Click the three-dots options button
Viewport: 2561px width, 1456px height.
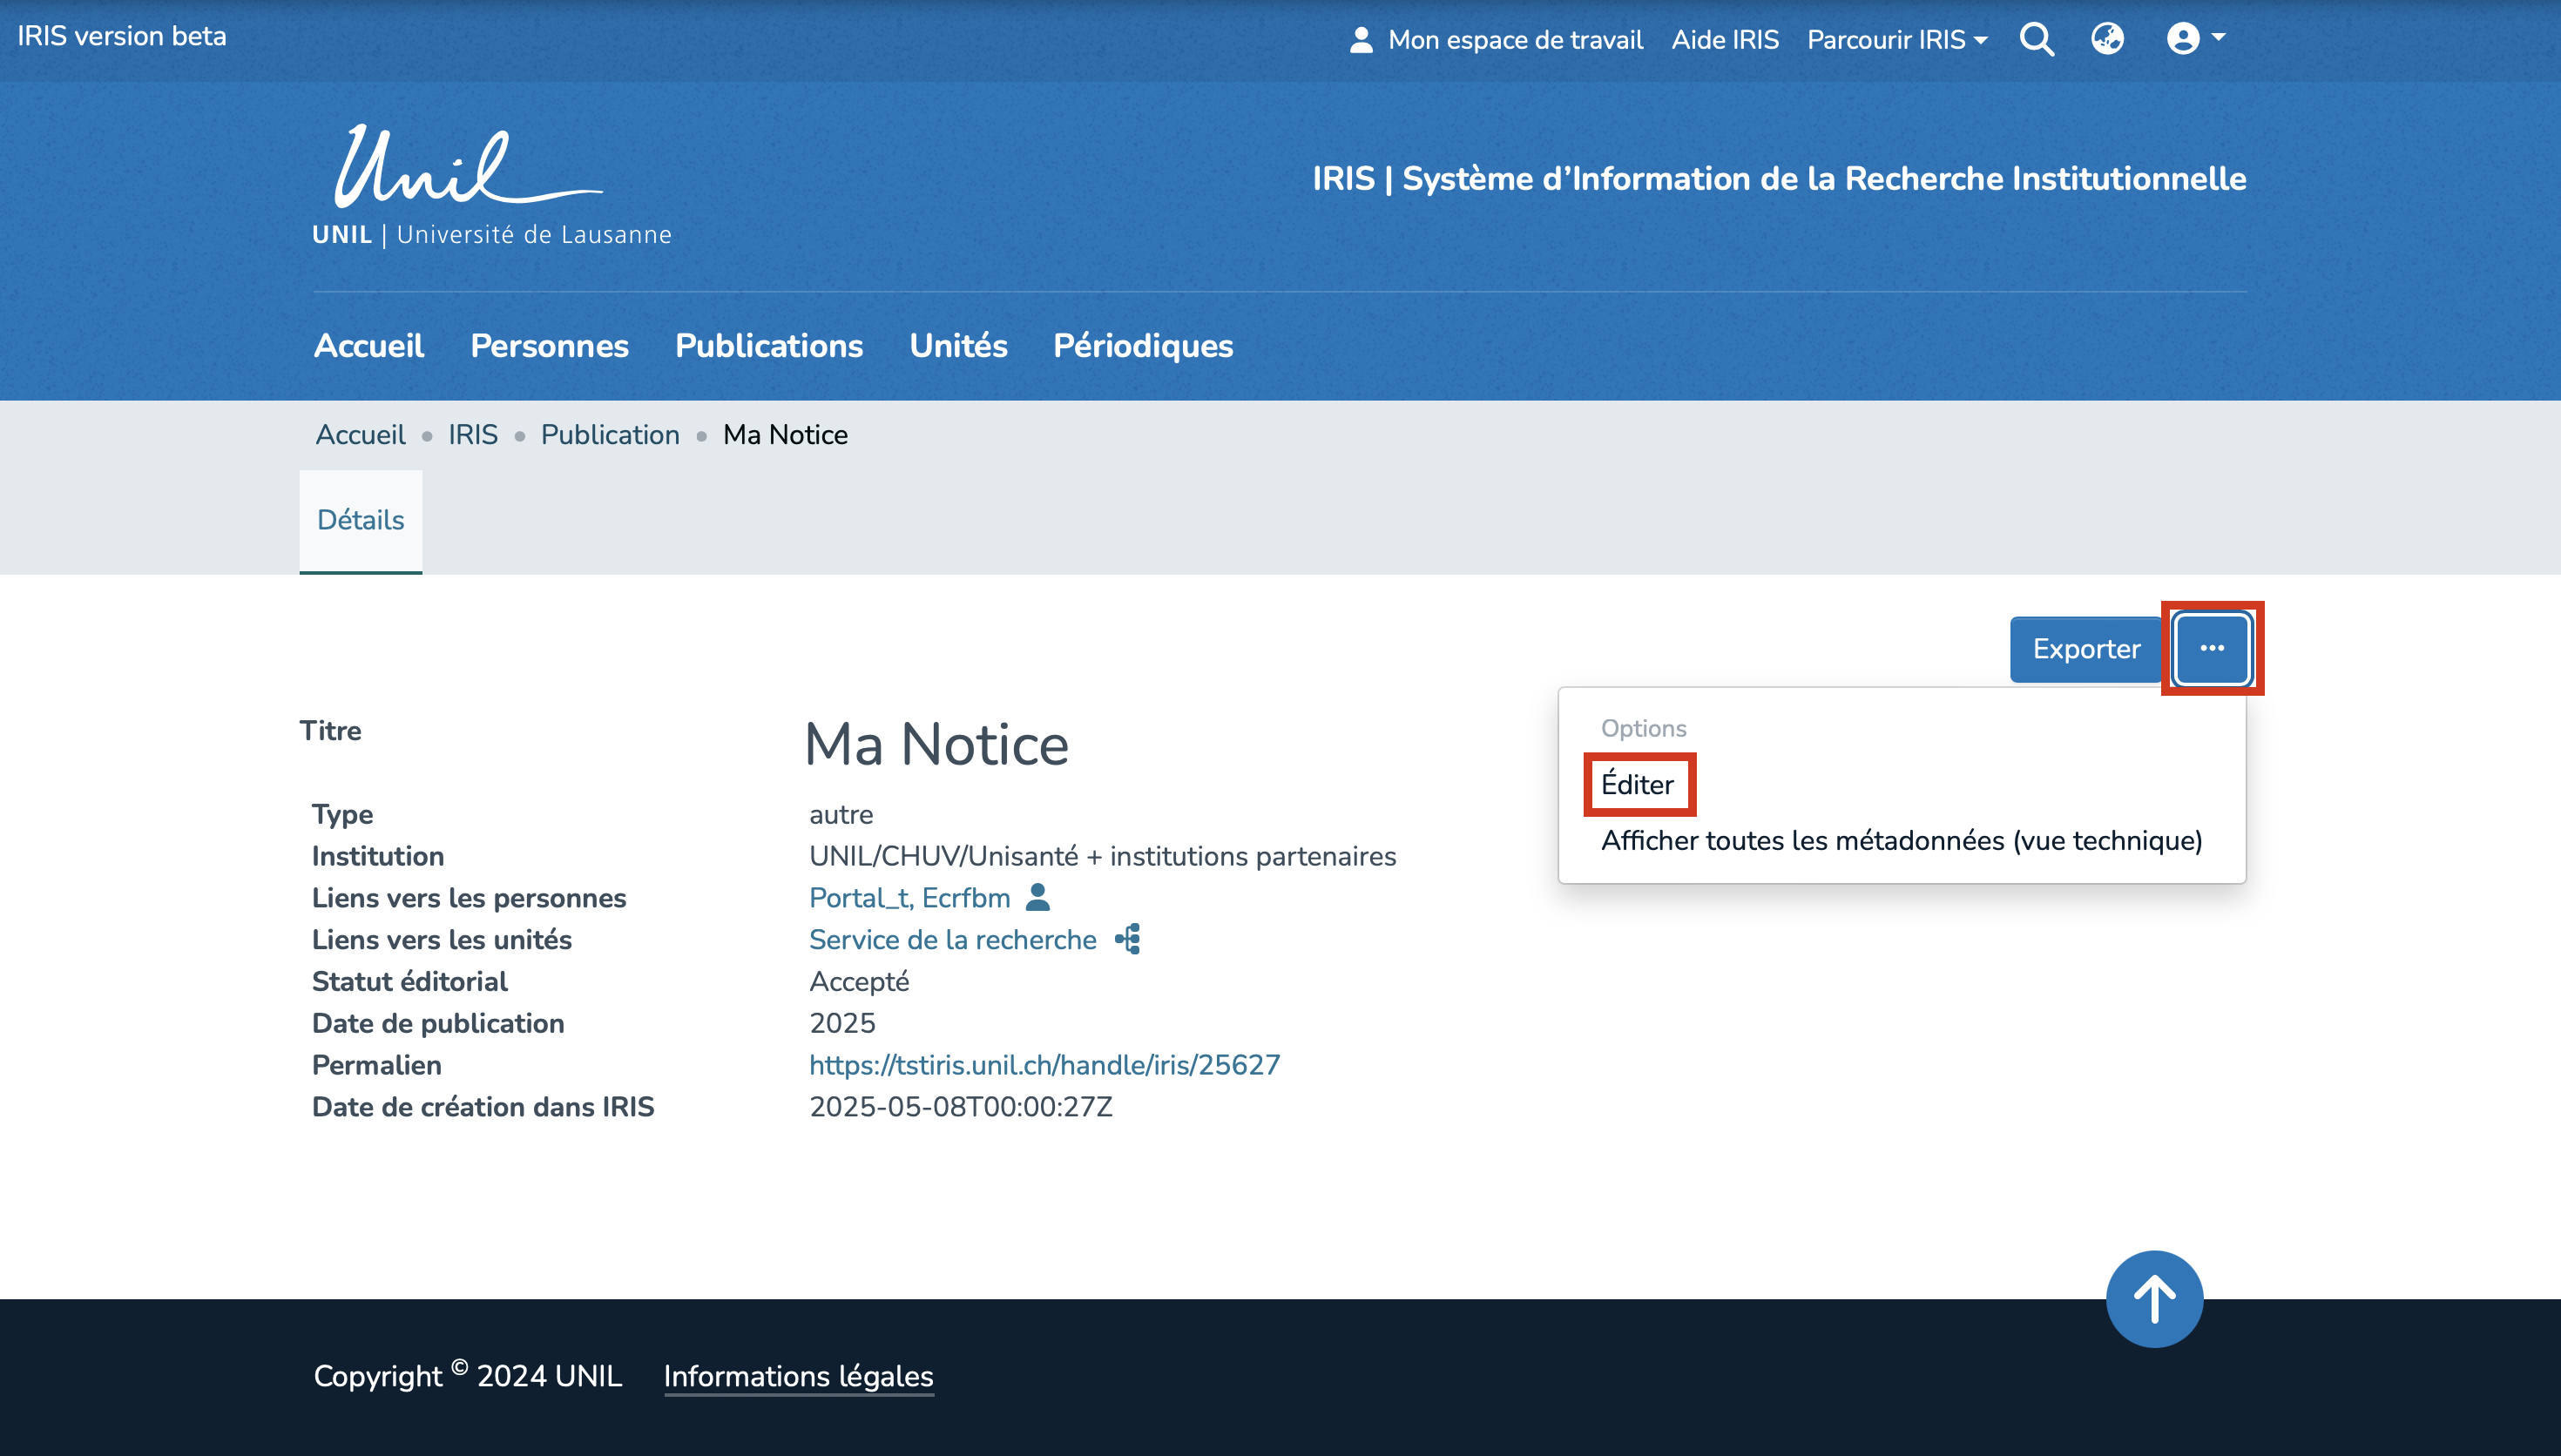coord(2212,649)
